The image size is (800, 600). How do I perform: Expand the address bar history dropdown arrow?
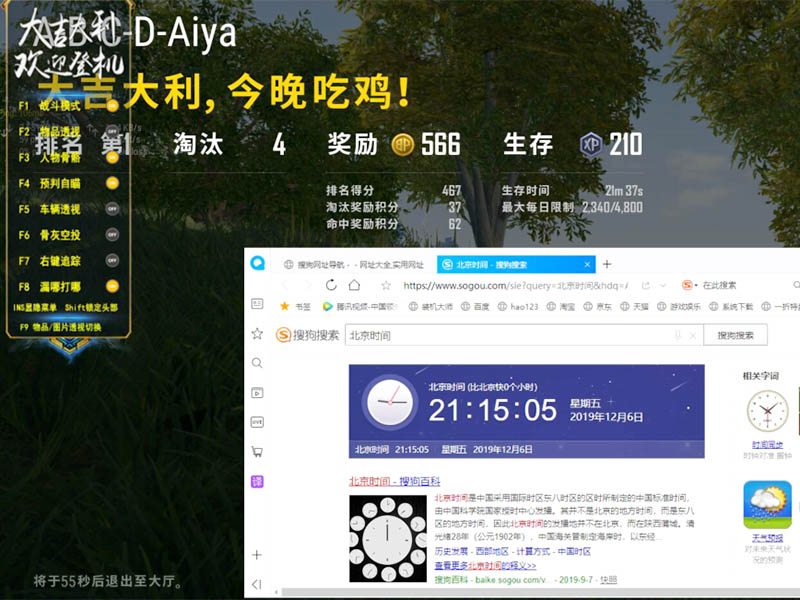click(x=663, y=285)
